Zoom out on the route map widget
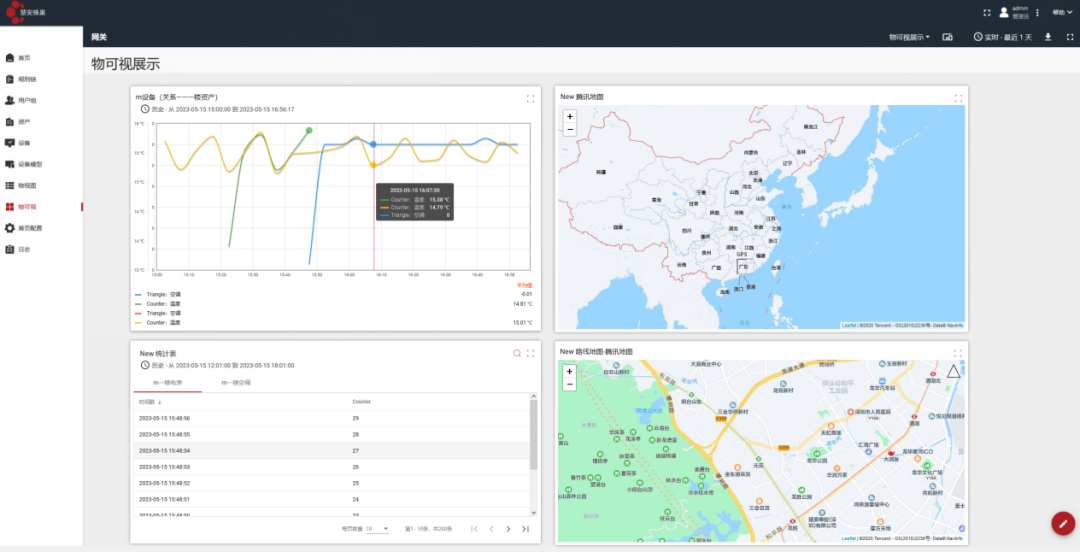Viewport: 1080px width, 552px height. pos(570,384)
